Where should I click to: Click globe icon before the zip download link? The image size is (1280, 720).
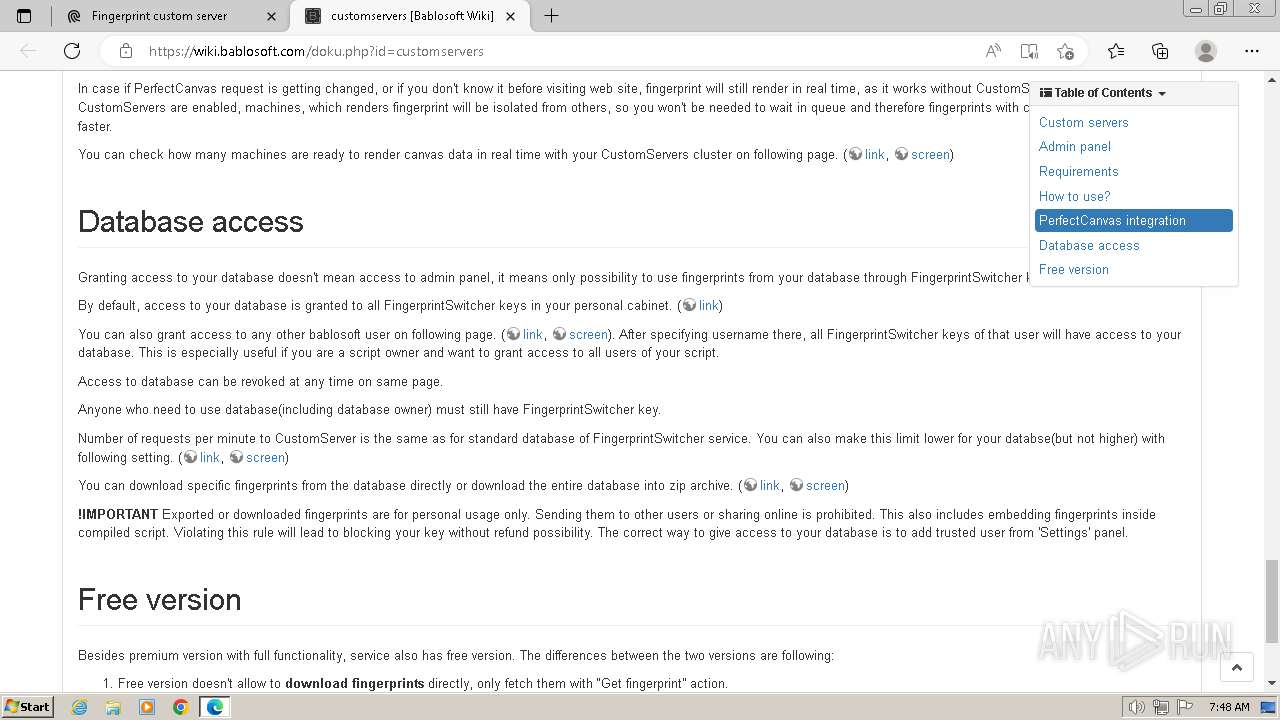(x=750, y=486)
